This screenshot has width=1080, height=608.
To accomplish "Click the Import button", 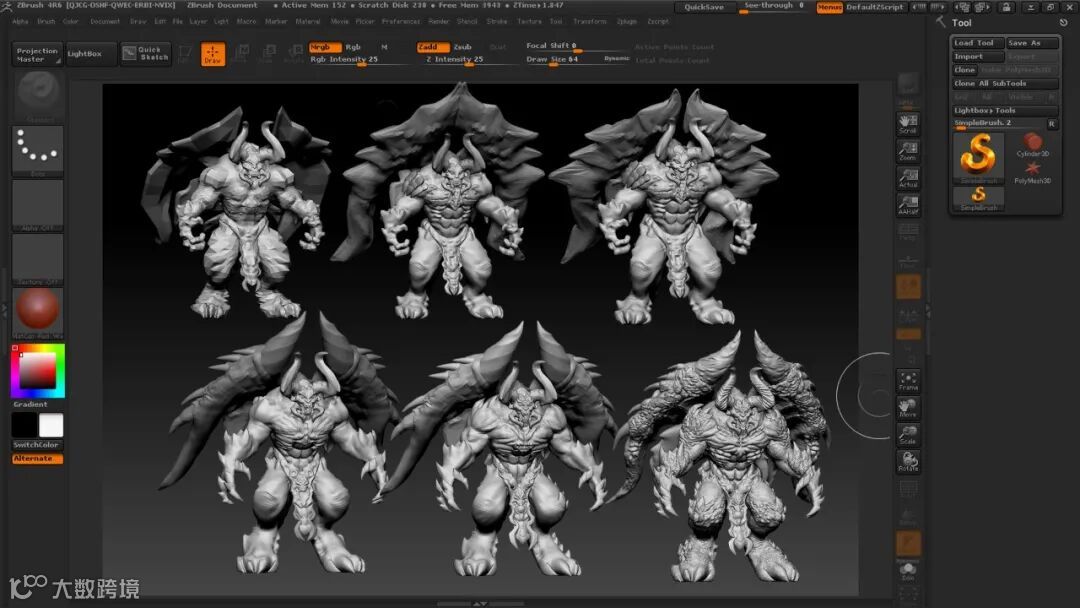I will [977, 56].
